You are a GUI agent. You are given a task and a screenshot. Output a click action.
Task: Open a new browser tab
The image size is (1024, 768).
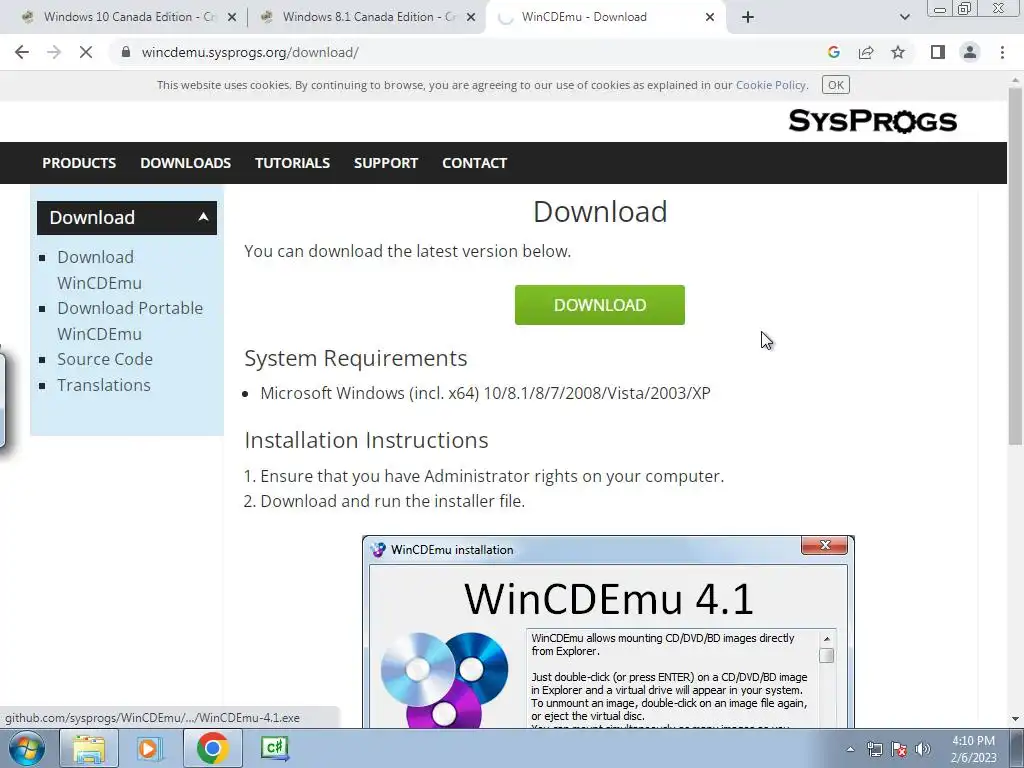click(748, 17)
